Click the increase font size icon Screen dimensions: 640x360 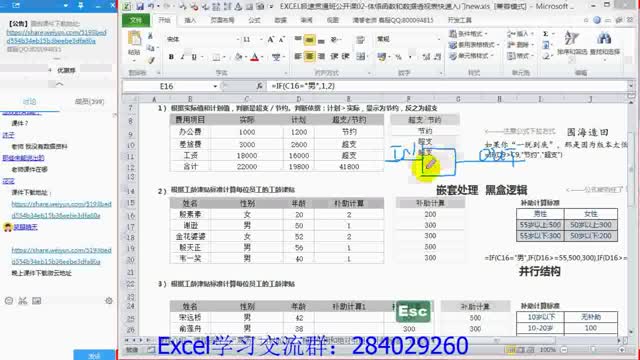[271, 39]
